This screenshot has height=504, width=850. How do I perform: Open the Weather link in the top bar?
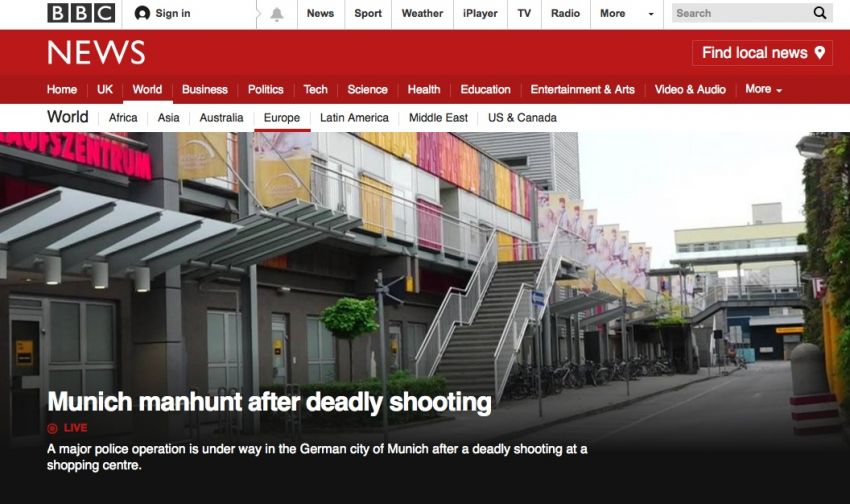click(x=422, y=14)
